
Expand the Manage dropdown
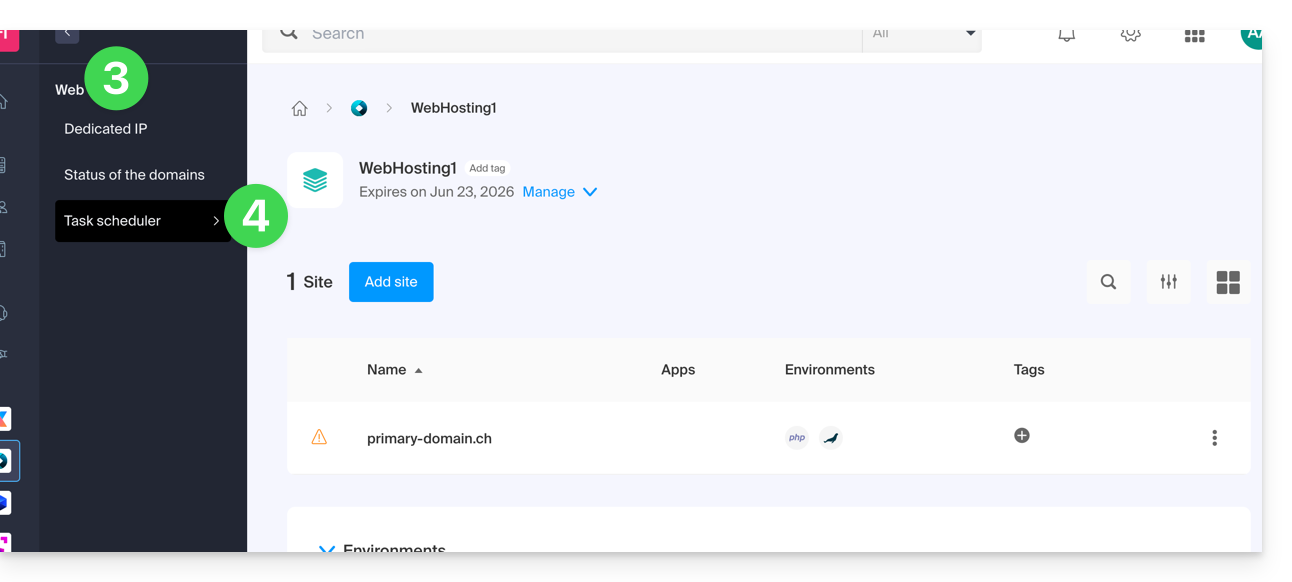pyautogui.click(x=560, y=192)
